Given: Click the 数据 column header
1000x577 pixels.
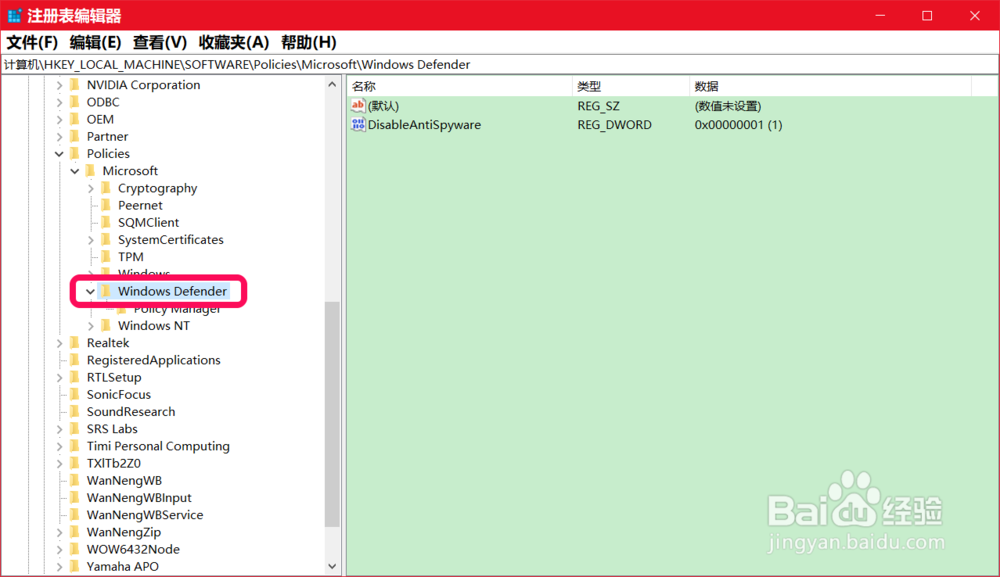Looking at the screenshot, I should coord(703,85).
